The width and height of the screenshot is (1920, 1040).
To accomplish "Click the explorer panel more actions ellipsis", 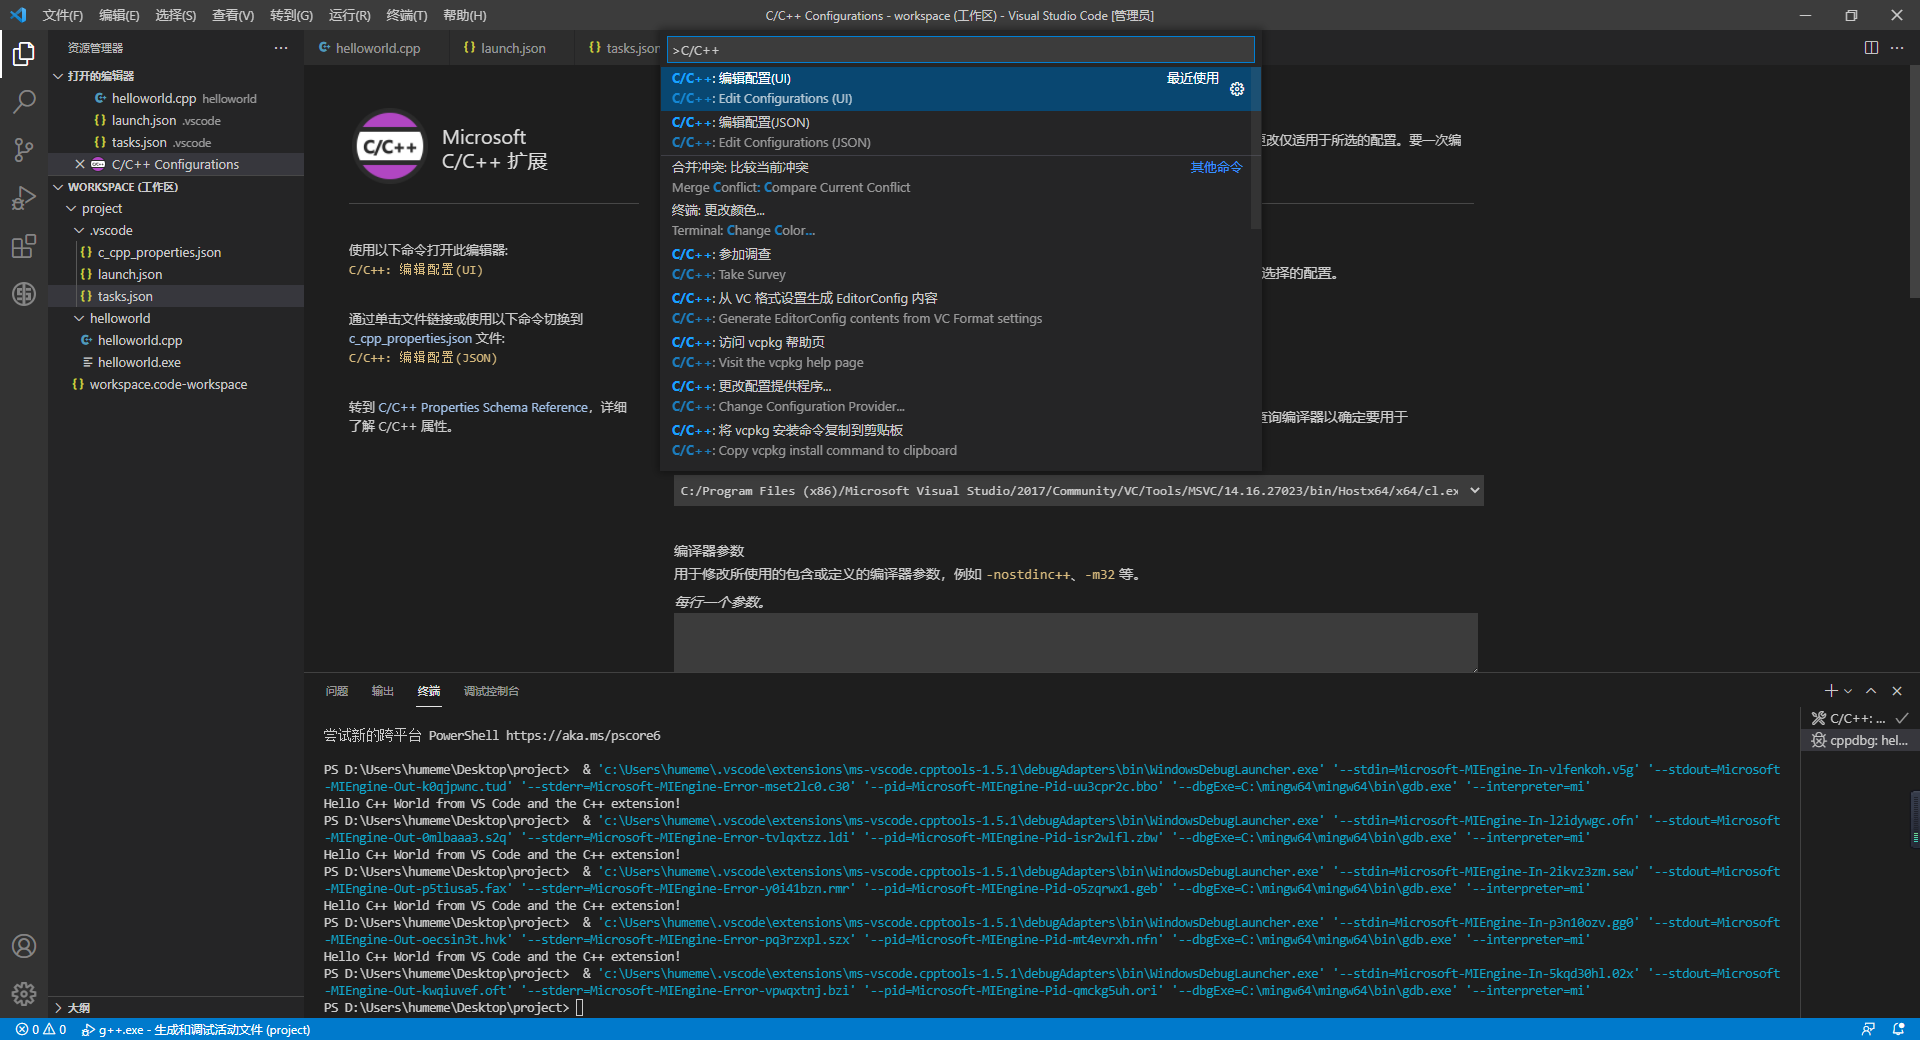I will (281, 48).
